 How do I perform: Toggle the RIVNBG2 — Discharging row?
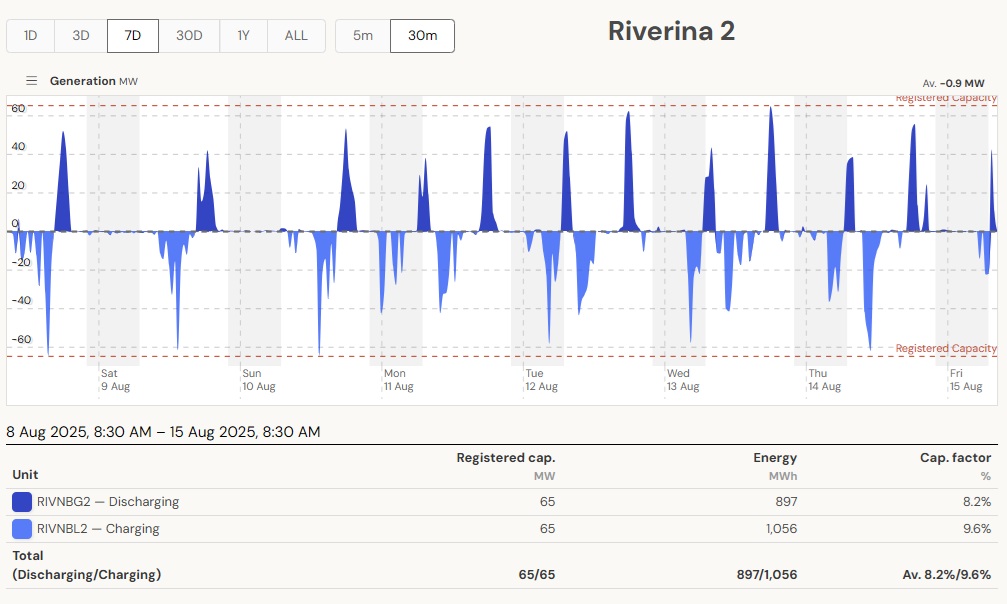click(108, 502)
